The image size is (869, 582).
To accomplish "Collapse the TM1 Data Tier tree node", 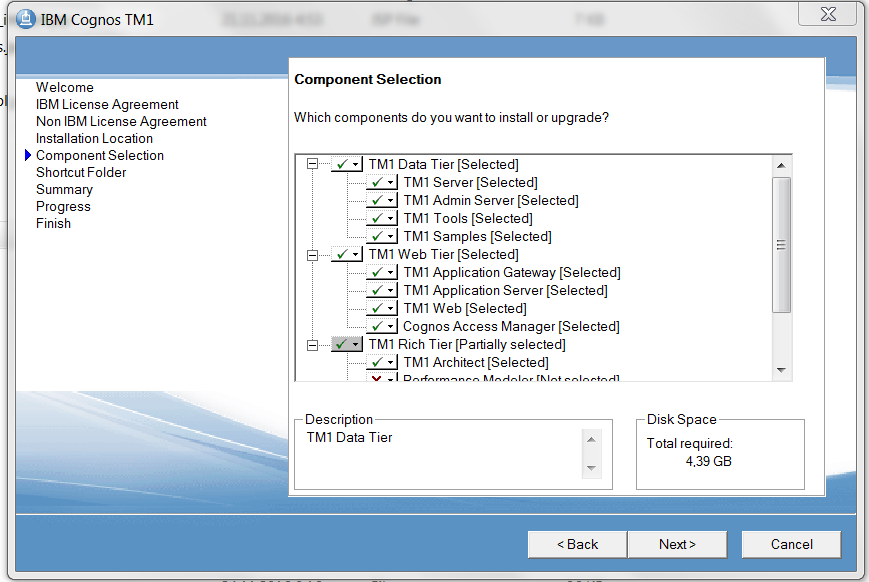I will pos(313,164).
